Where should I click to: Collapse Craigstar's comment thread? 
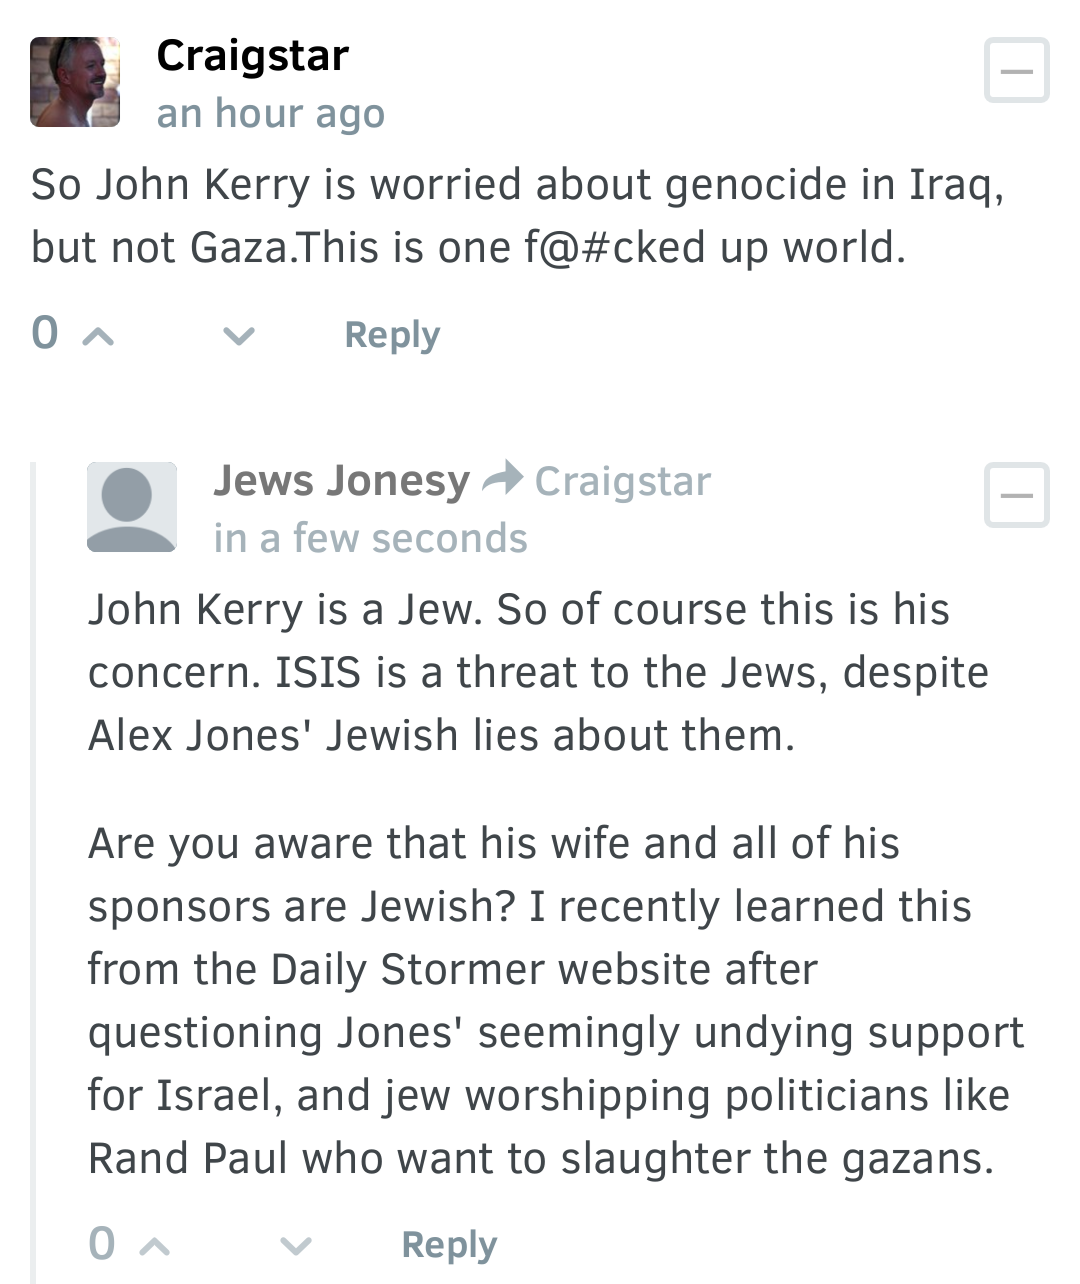click(1016, 71)
